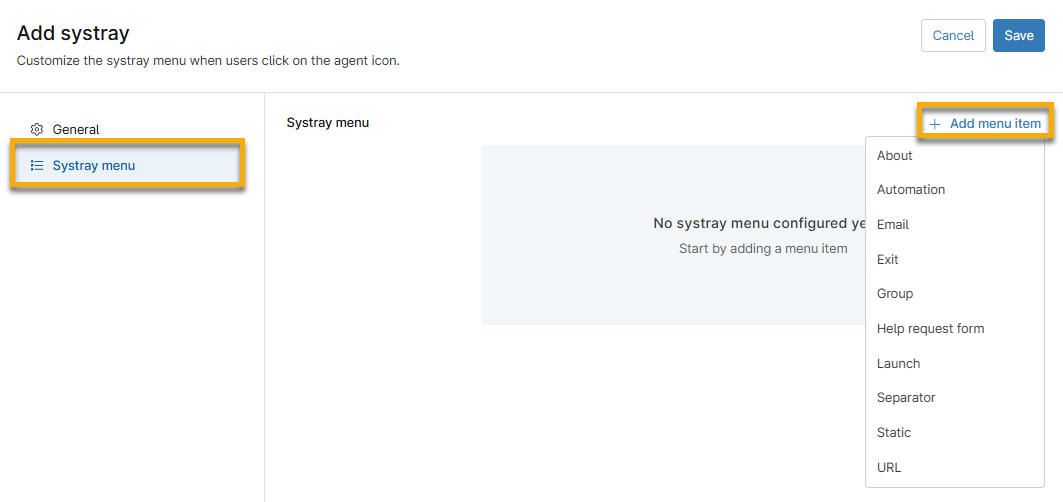Select the Automation menu item type
The height and width of the screenshot is (502, 1063).
910,190
